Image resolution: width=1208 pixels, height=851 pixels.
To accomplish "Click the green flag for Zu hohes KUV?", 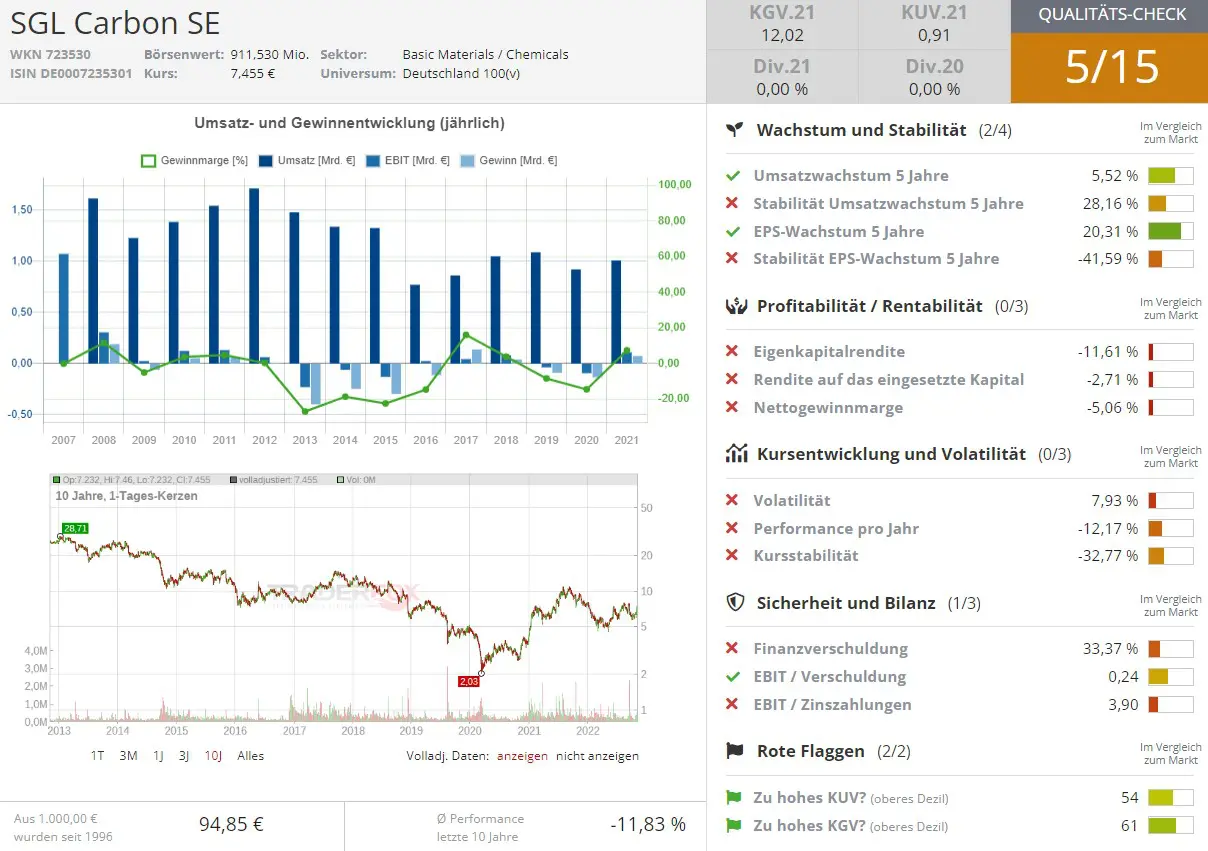I will tap(733, 798).
